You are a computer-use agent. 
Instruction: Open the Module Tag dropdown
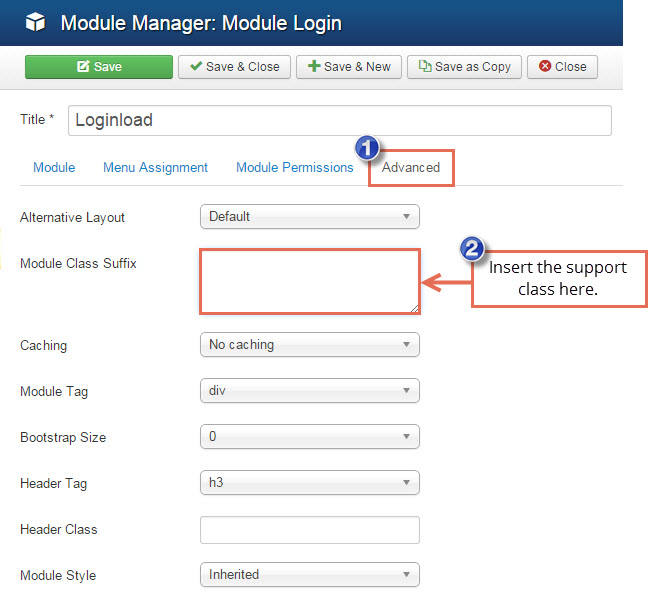click(x=310, y=391)
